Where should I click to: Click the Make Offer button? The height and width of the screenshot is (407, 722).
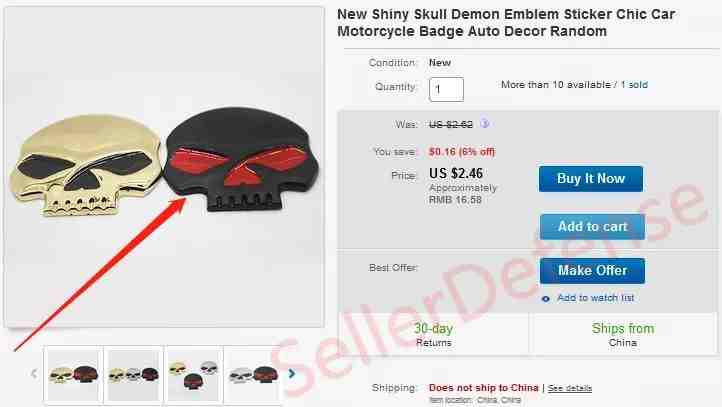(x=592, y=270)
